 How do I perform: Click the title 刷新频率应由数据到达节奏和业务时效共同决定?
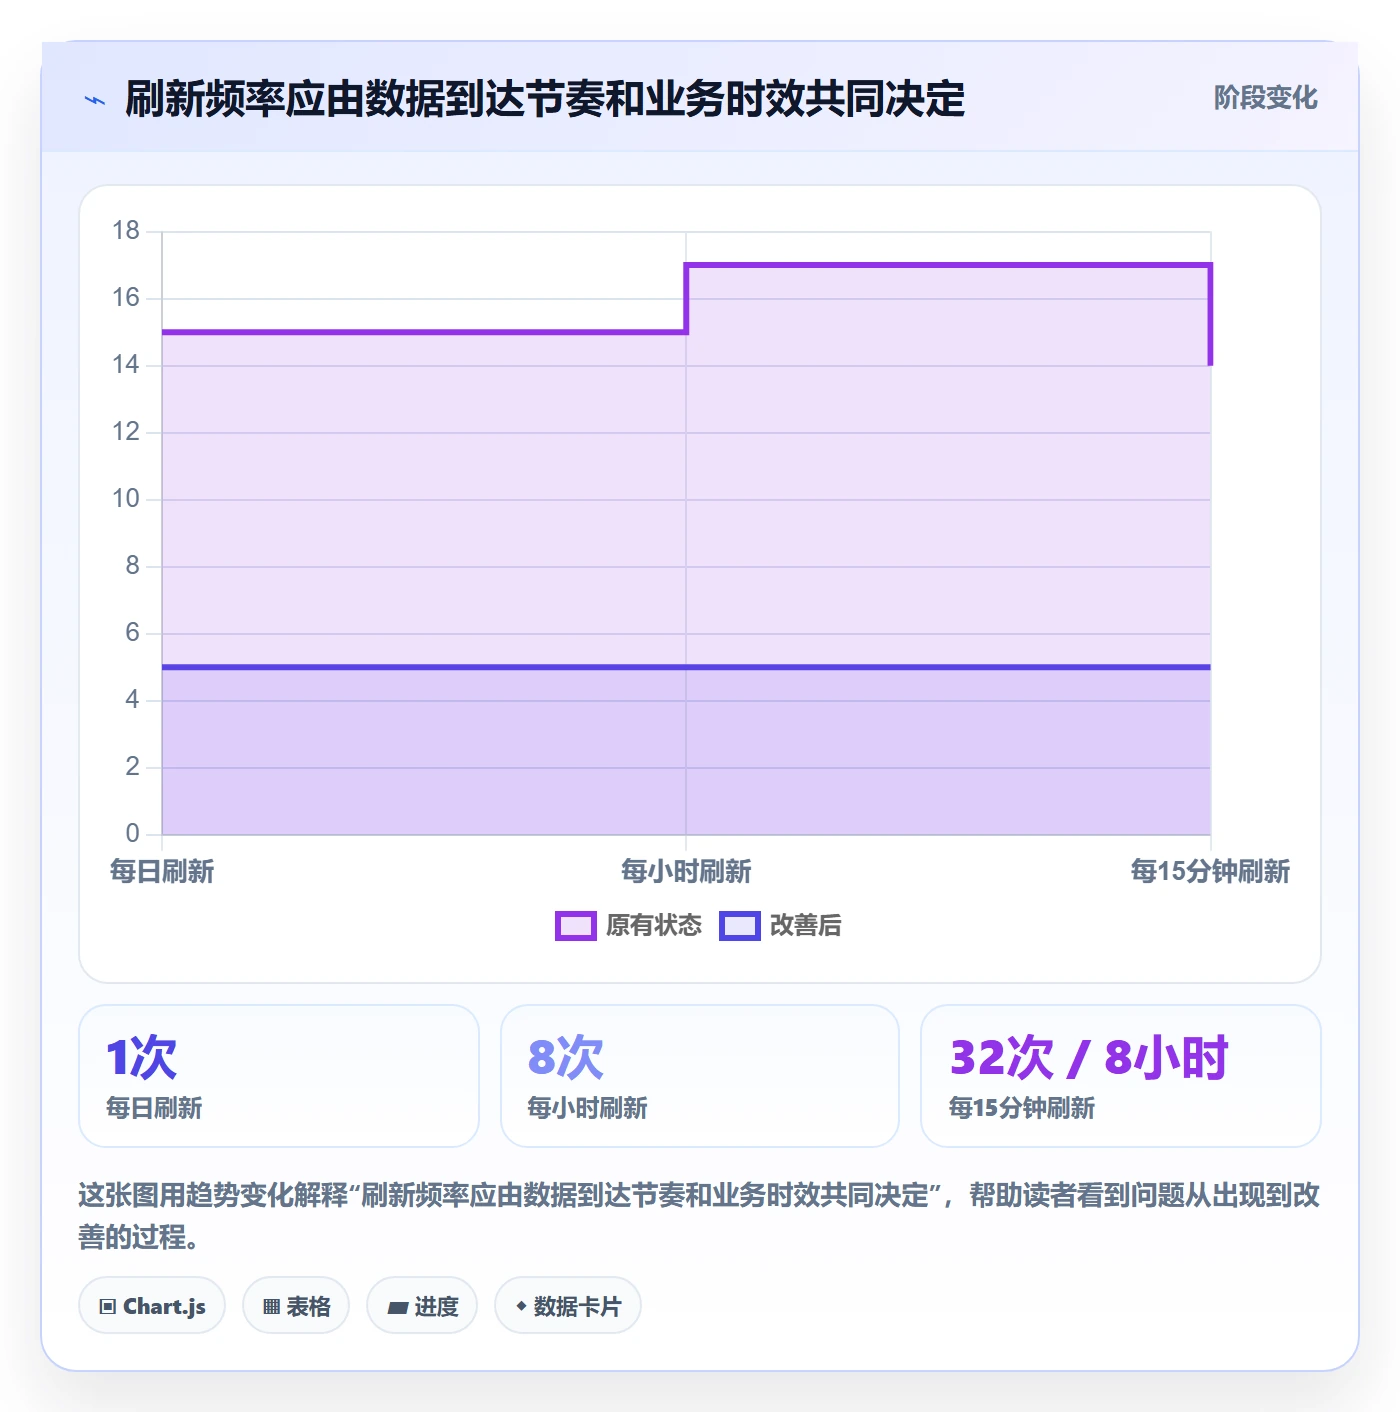tap(545, 99)
